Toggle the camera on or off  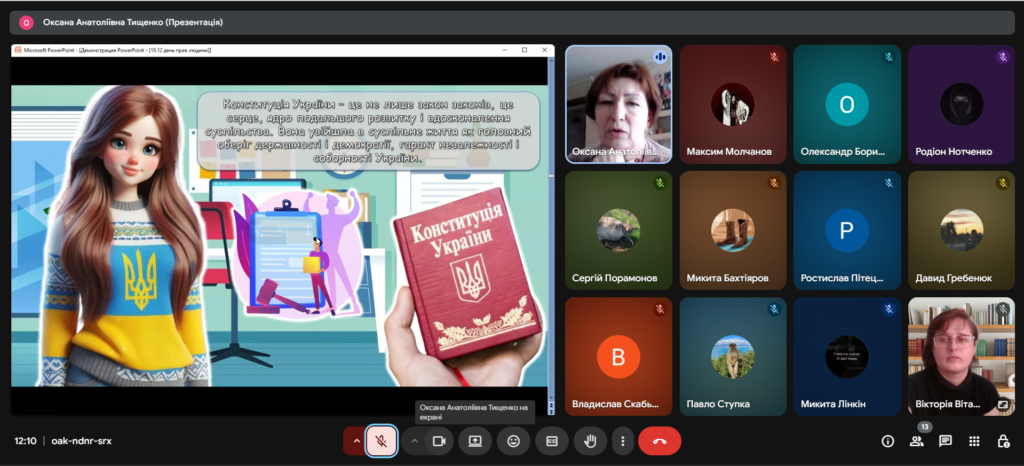(x=438, y=440)
